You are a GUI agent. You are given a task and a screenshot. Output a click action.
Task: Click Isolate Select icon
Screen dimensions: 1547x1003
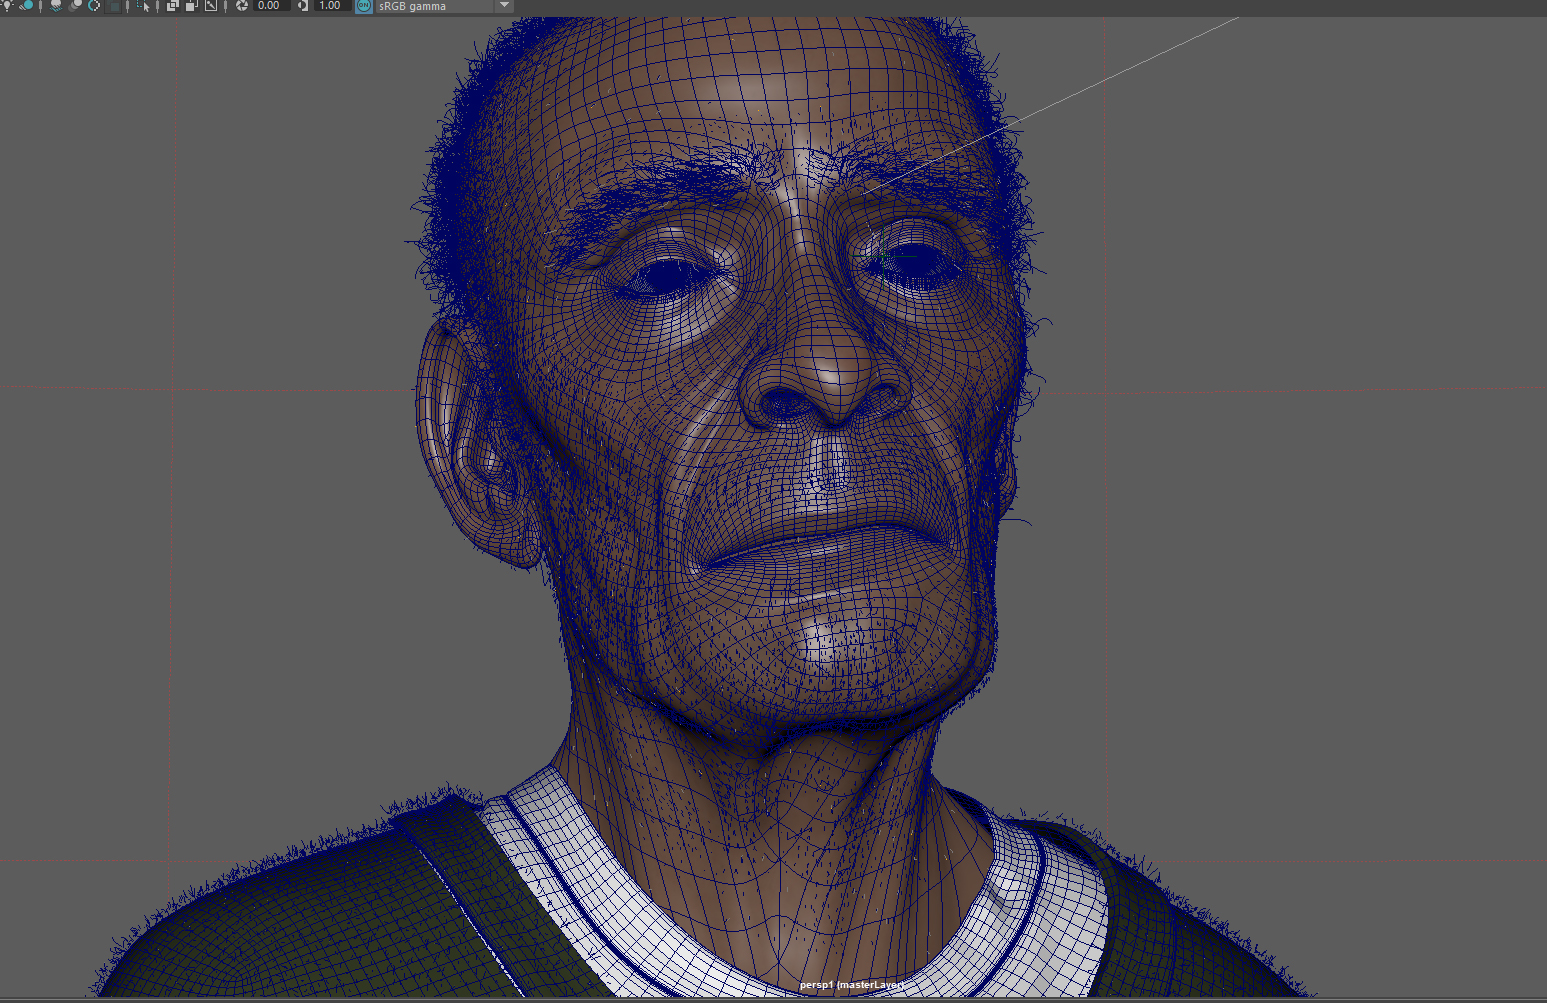(144, 5)
